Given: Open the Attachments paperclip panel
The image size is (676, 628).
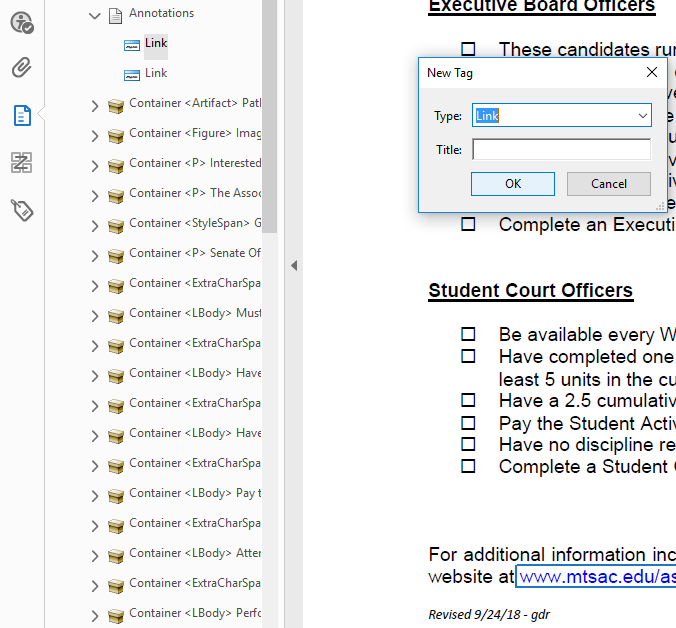Looking at the screenshot, I should pos(22,68).
